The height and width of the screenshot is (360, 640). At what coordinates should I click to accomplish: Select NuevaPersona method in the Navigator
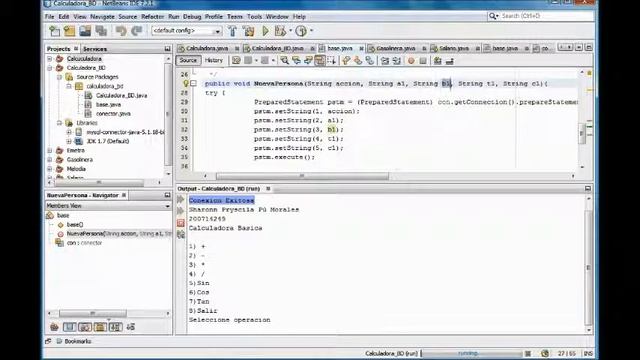pos(119,234)
